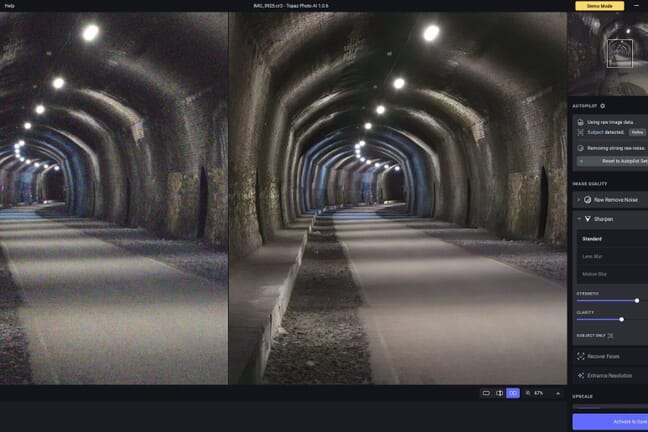The width and height of the screenshot is (648, 432).
Task: Click the Upscale section heading
Action: coord(583,396)
